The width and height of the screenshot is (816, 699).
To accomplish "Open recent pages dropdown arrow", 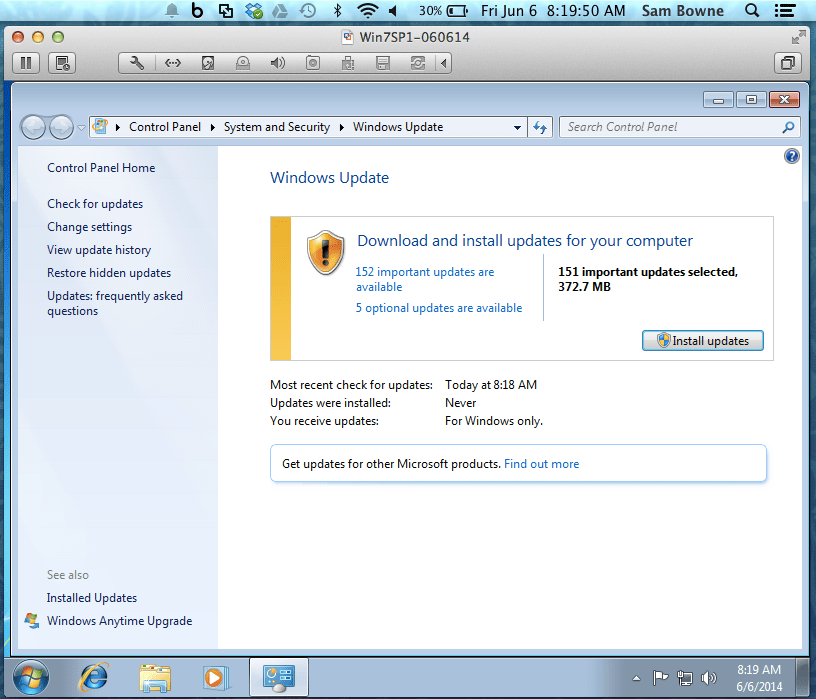I will click(x=82, y=128).
